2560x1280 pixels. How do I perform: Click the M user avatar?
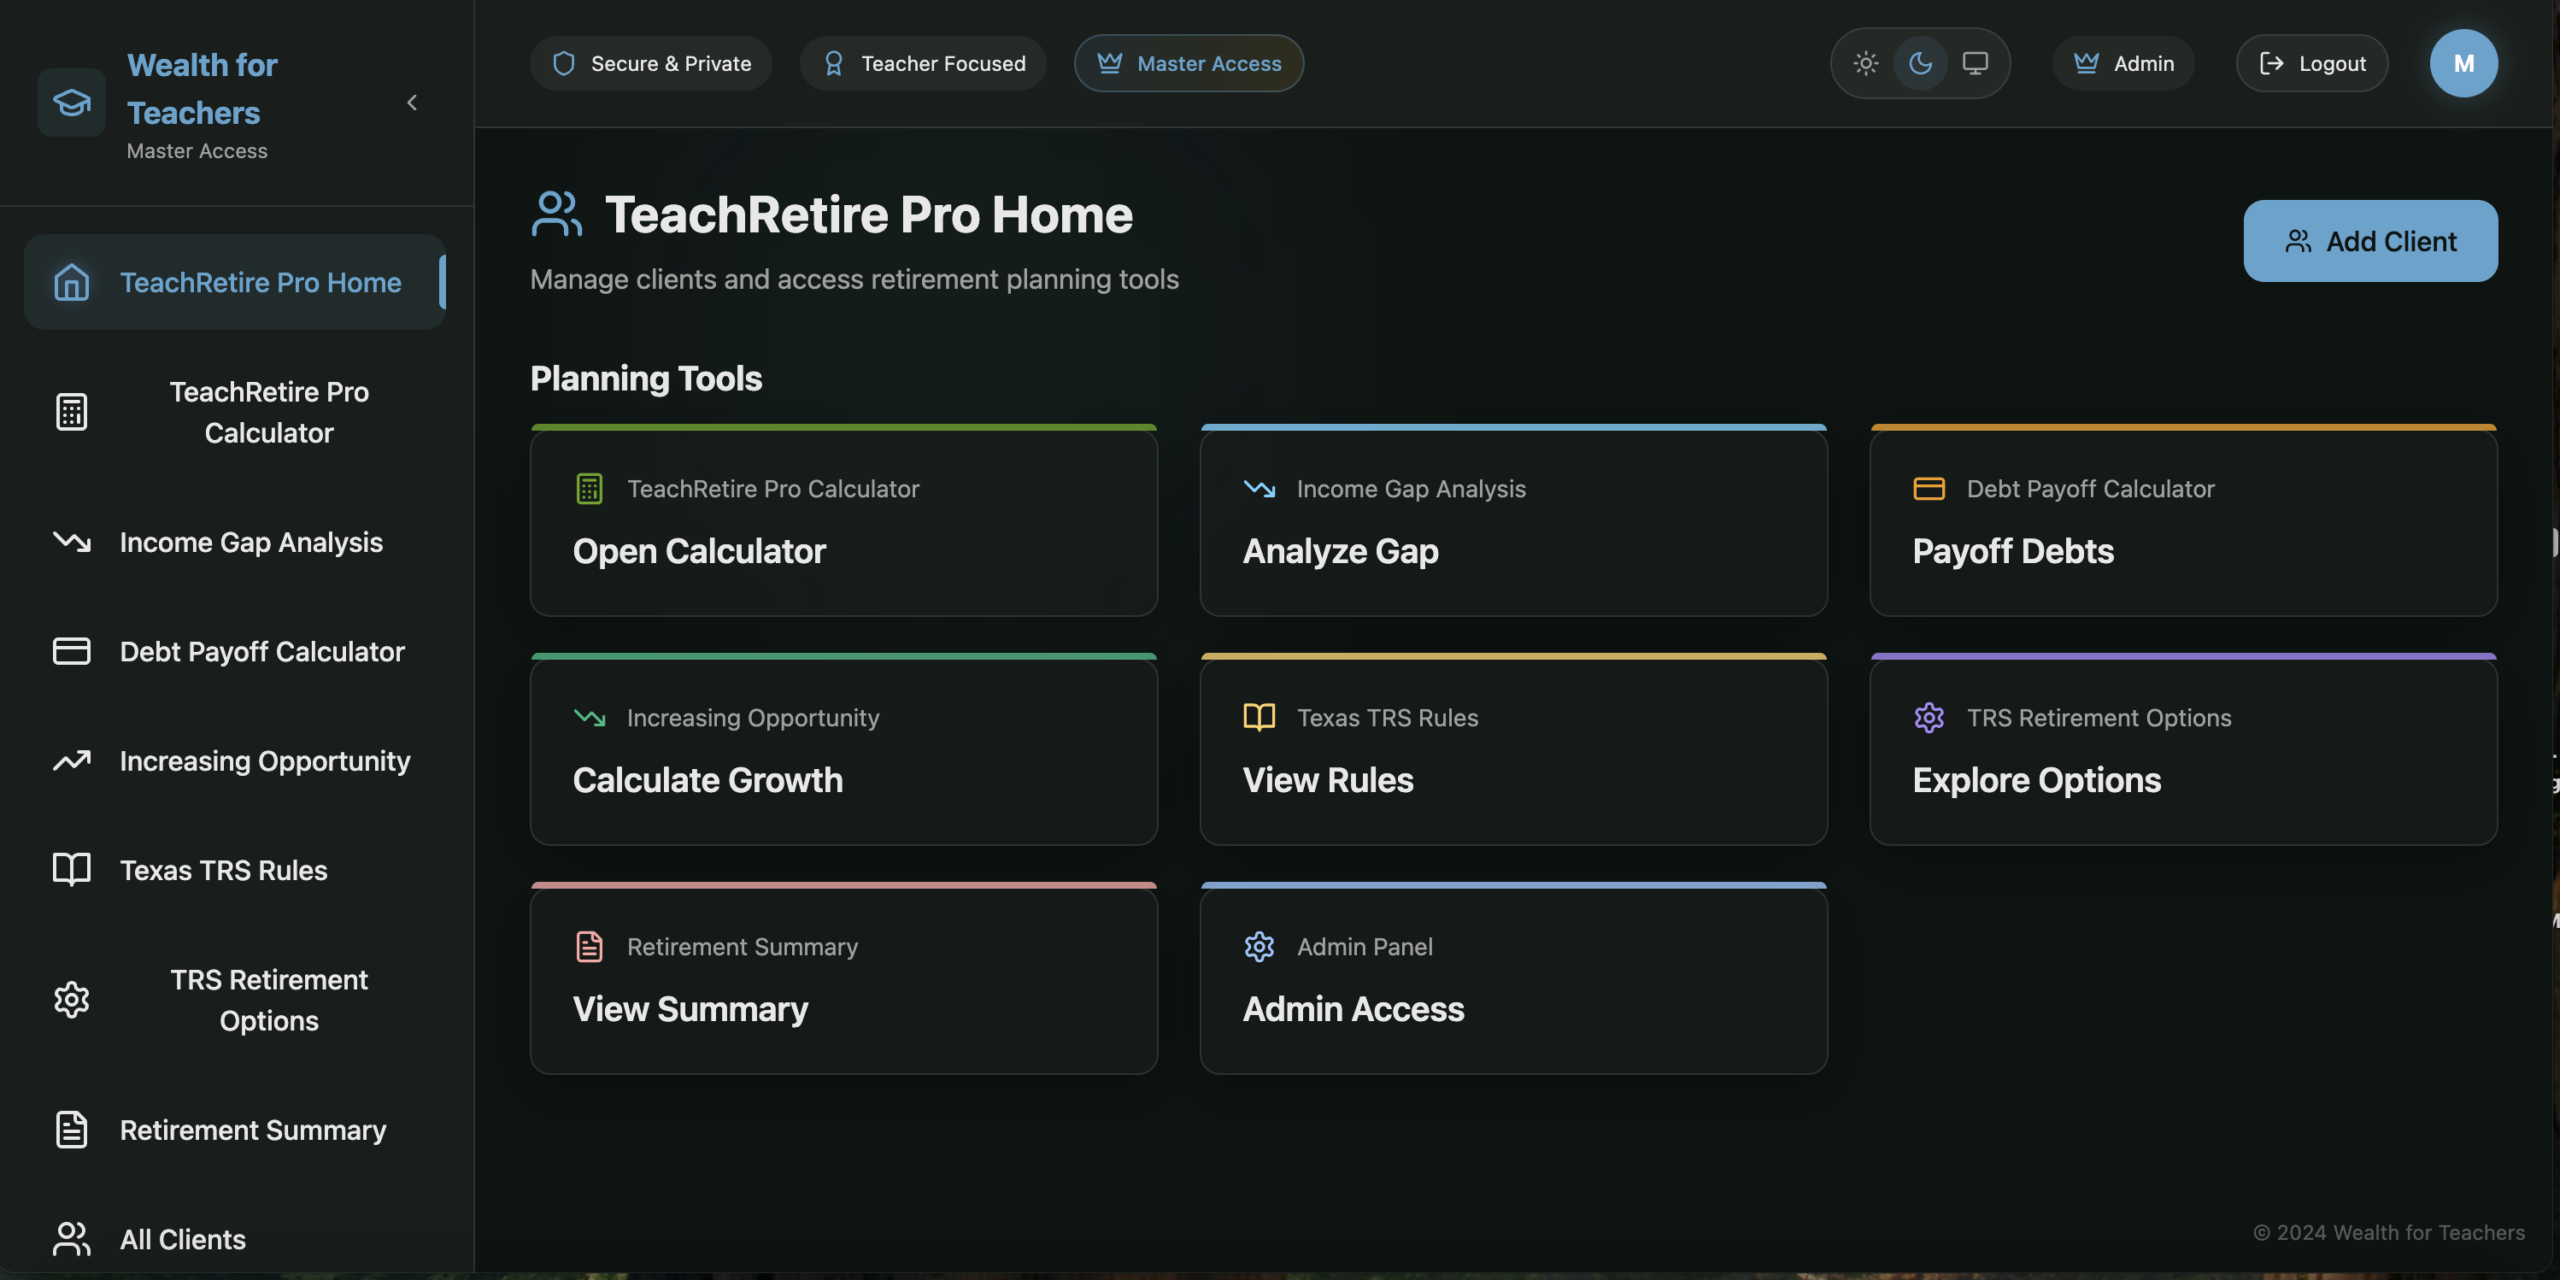click(x=2463, y=63)
